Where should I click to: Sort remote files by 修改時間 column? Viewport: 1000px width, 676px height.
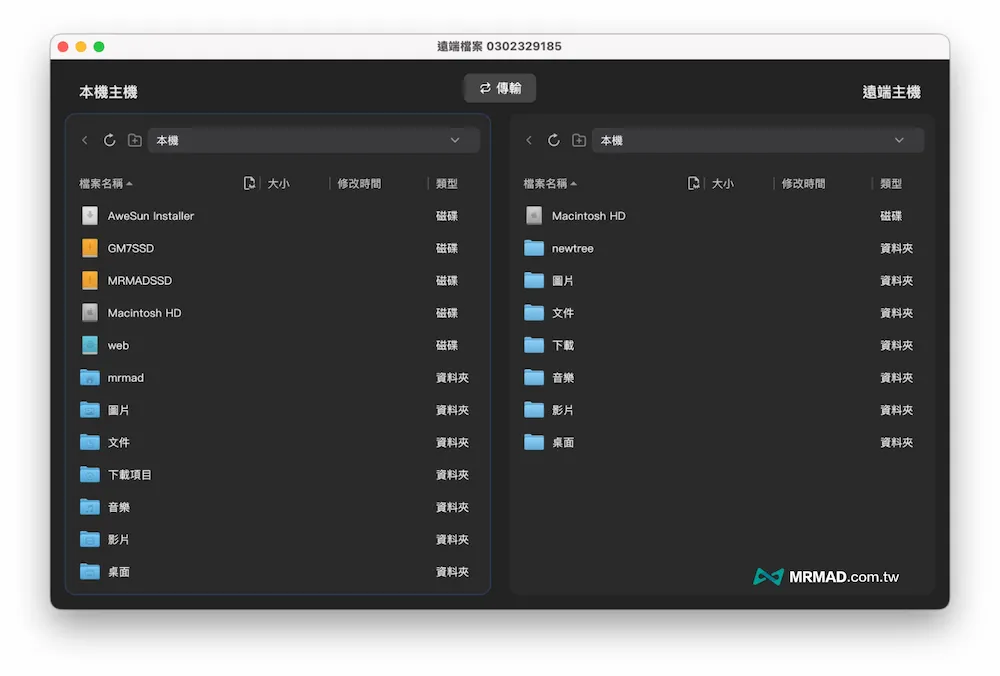(x=804, y=184)
